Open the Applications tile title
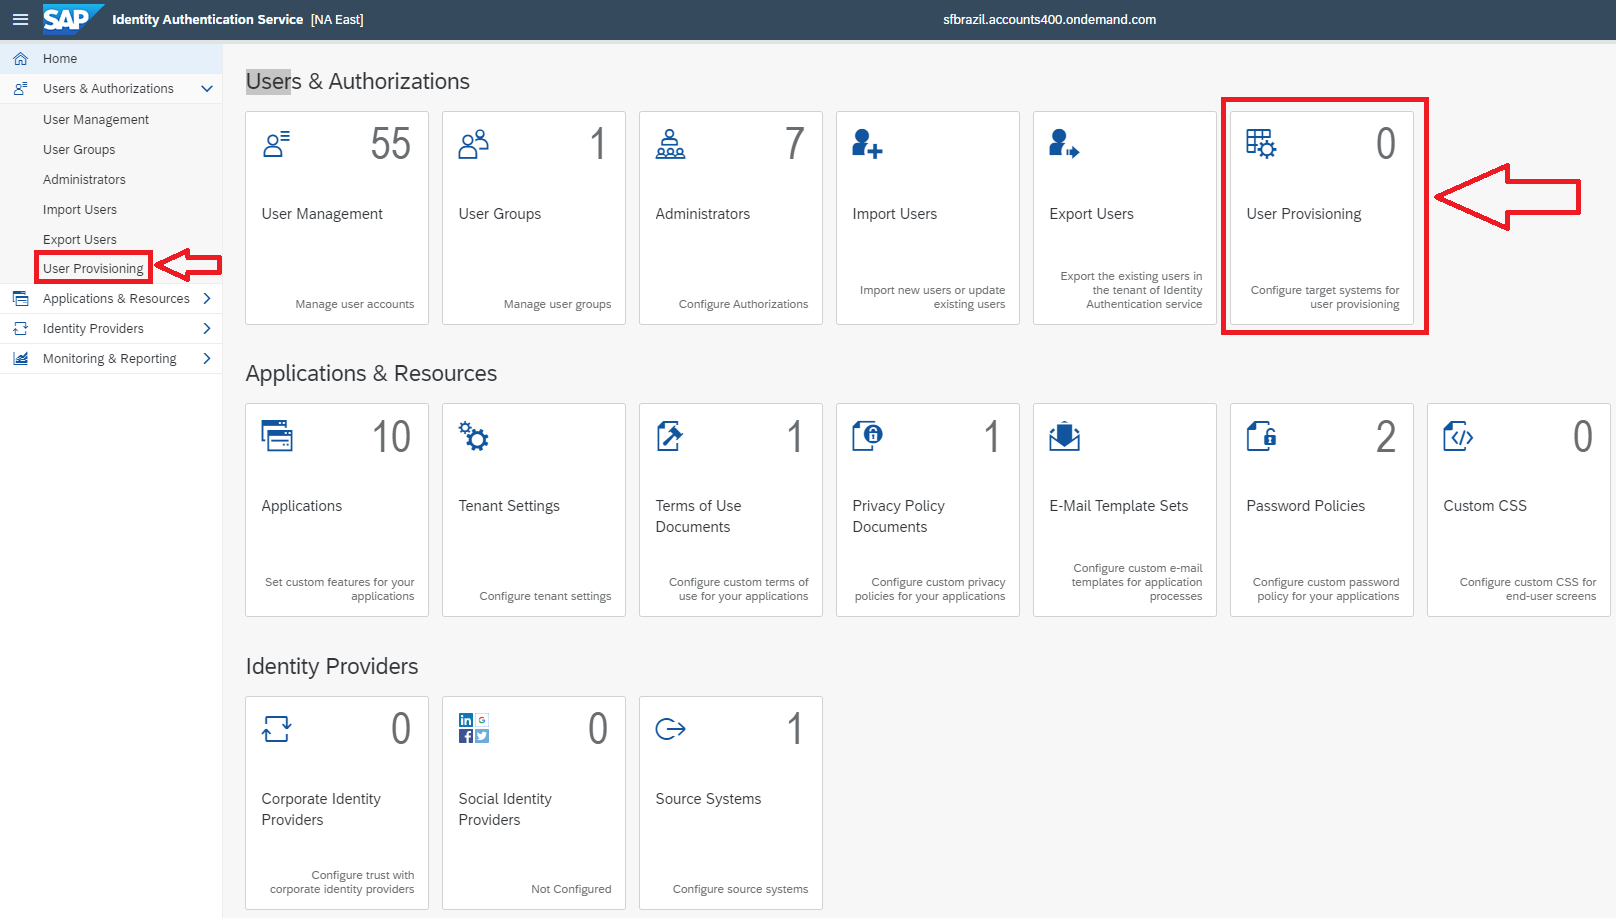 tap(301, 506)
